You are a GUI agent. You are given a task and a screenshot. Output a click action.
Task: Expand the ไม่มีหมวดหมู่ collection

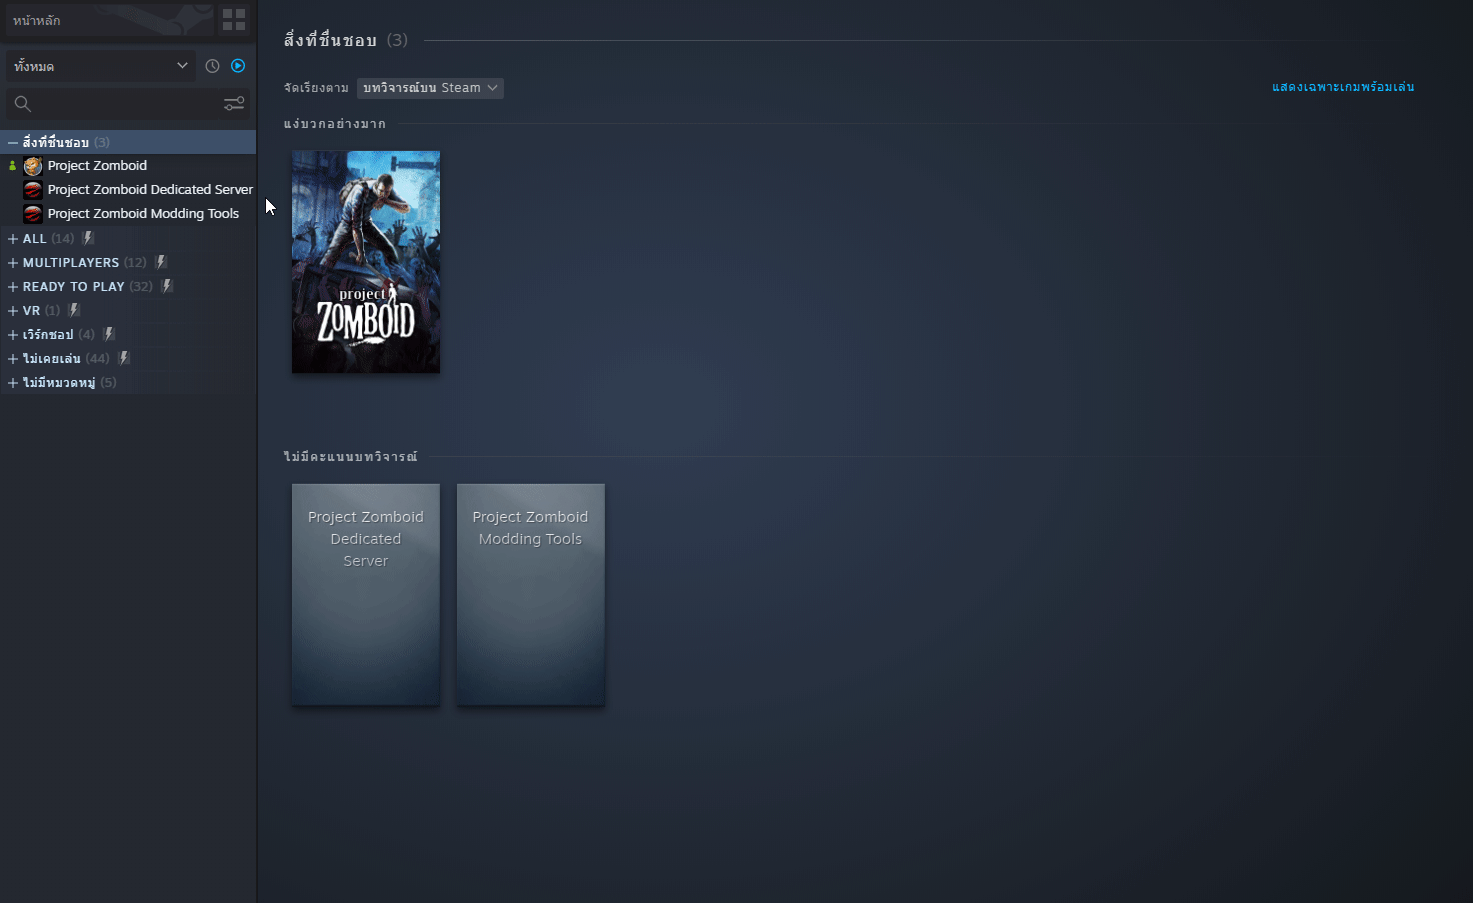coord(13,383)
